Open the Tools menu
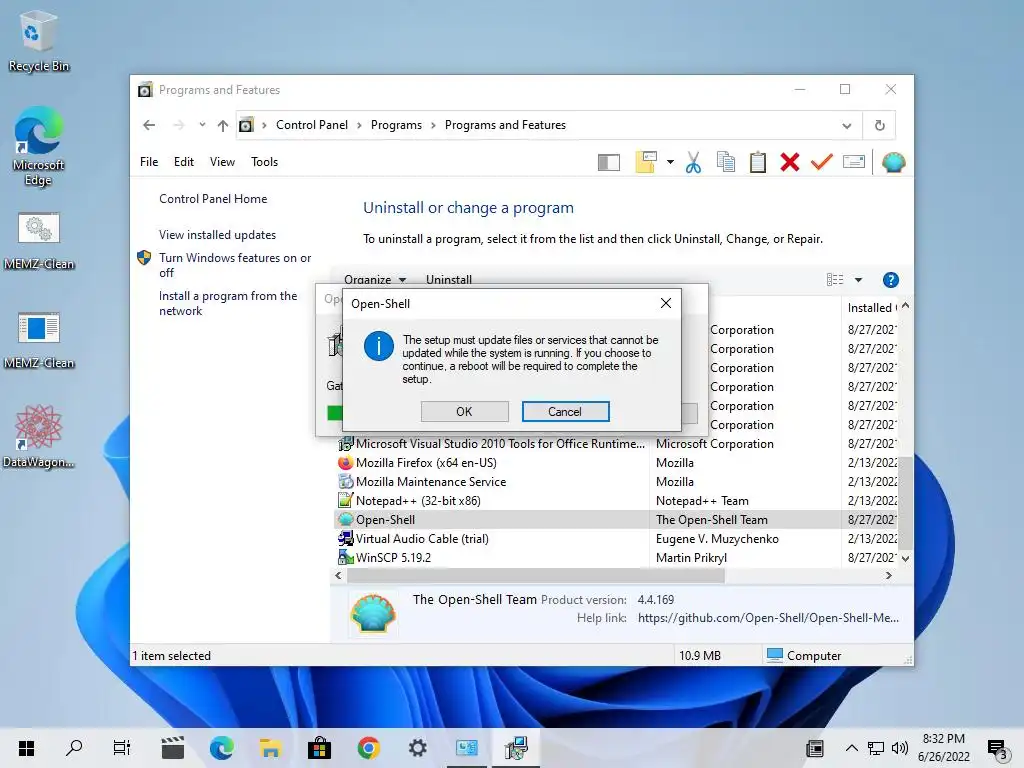This screenshot has width=1024, height=768. (x=264, y=162)
